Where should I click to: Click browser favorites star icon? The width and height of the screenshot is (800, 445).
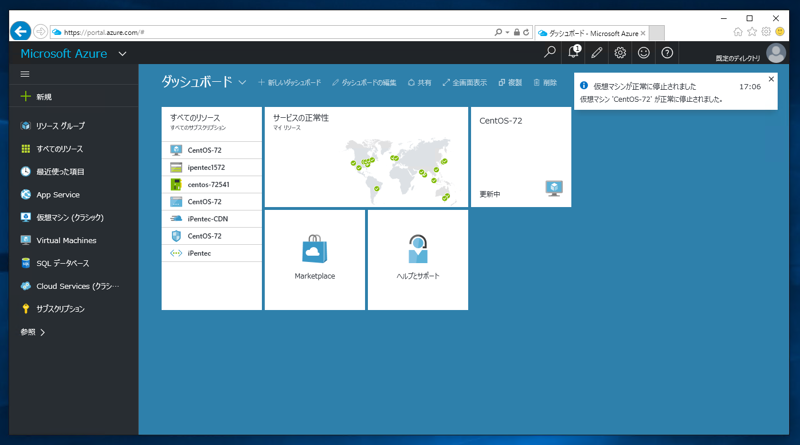(752, 32)
